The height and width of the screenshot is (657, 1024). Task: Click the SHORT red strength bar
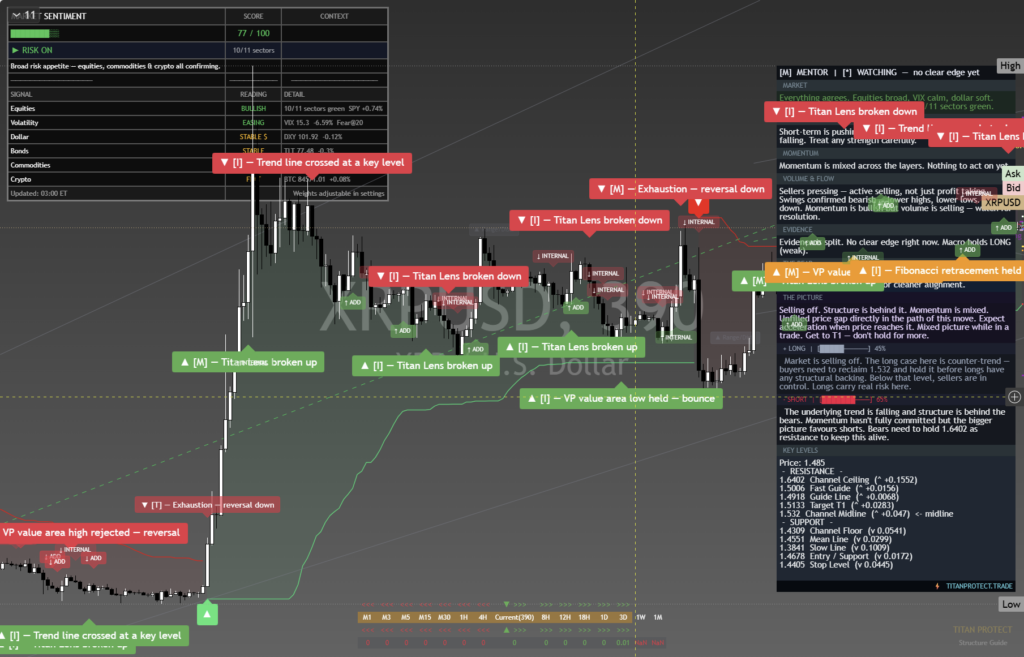(x=846, y=399)
